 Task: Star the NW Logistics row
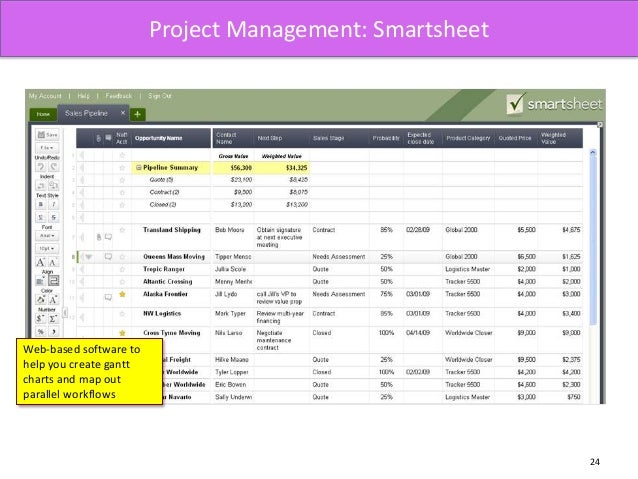tap(122, 314)
